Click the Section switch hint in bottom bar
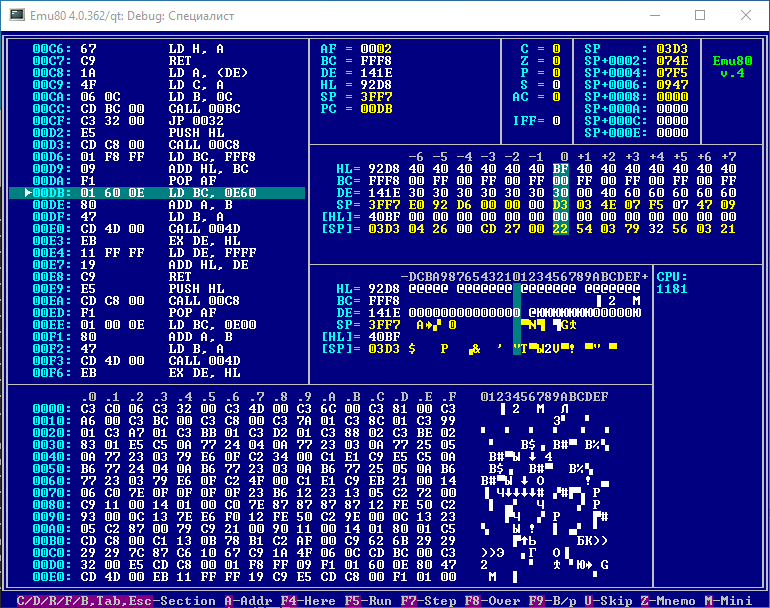This screenshot has width=770, height=608. pyautogui.click(x=110, y=601)
